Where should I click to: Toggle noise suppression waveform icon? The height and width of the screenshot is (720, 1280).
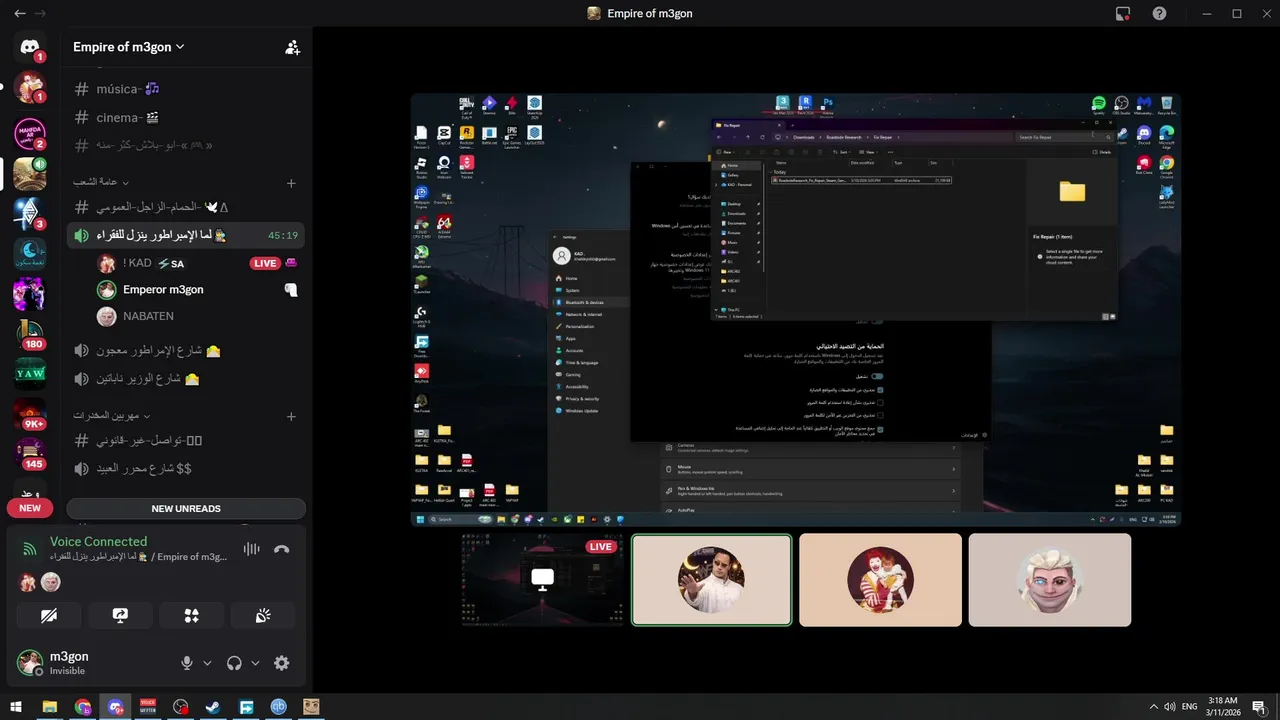tap(251, 549)
